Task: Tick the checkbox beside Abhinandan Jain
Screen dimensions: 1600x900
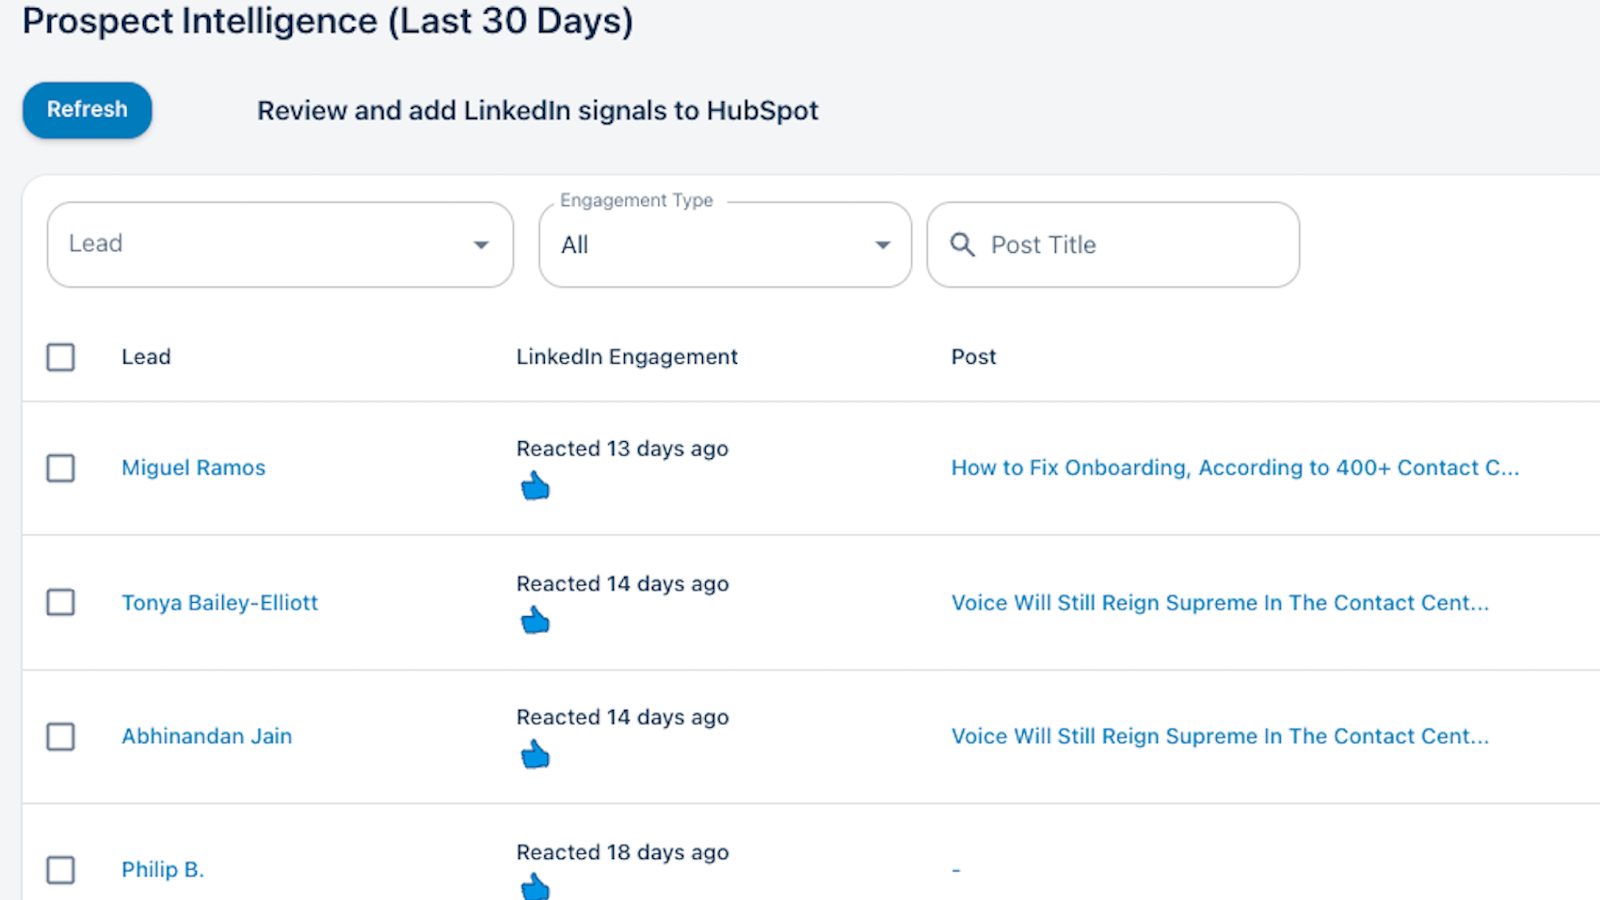Action: [61, 737]
